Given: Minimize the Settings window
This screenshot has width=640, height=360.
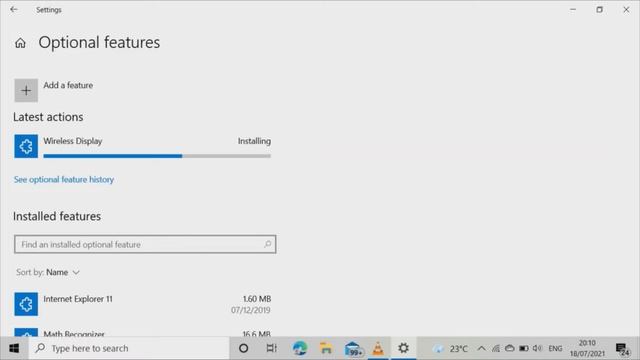Looking at the screenshot, I should [x=573, y=9].
